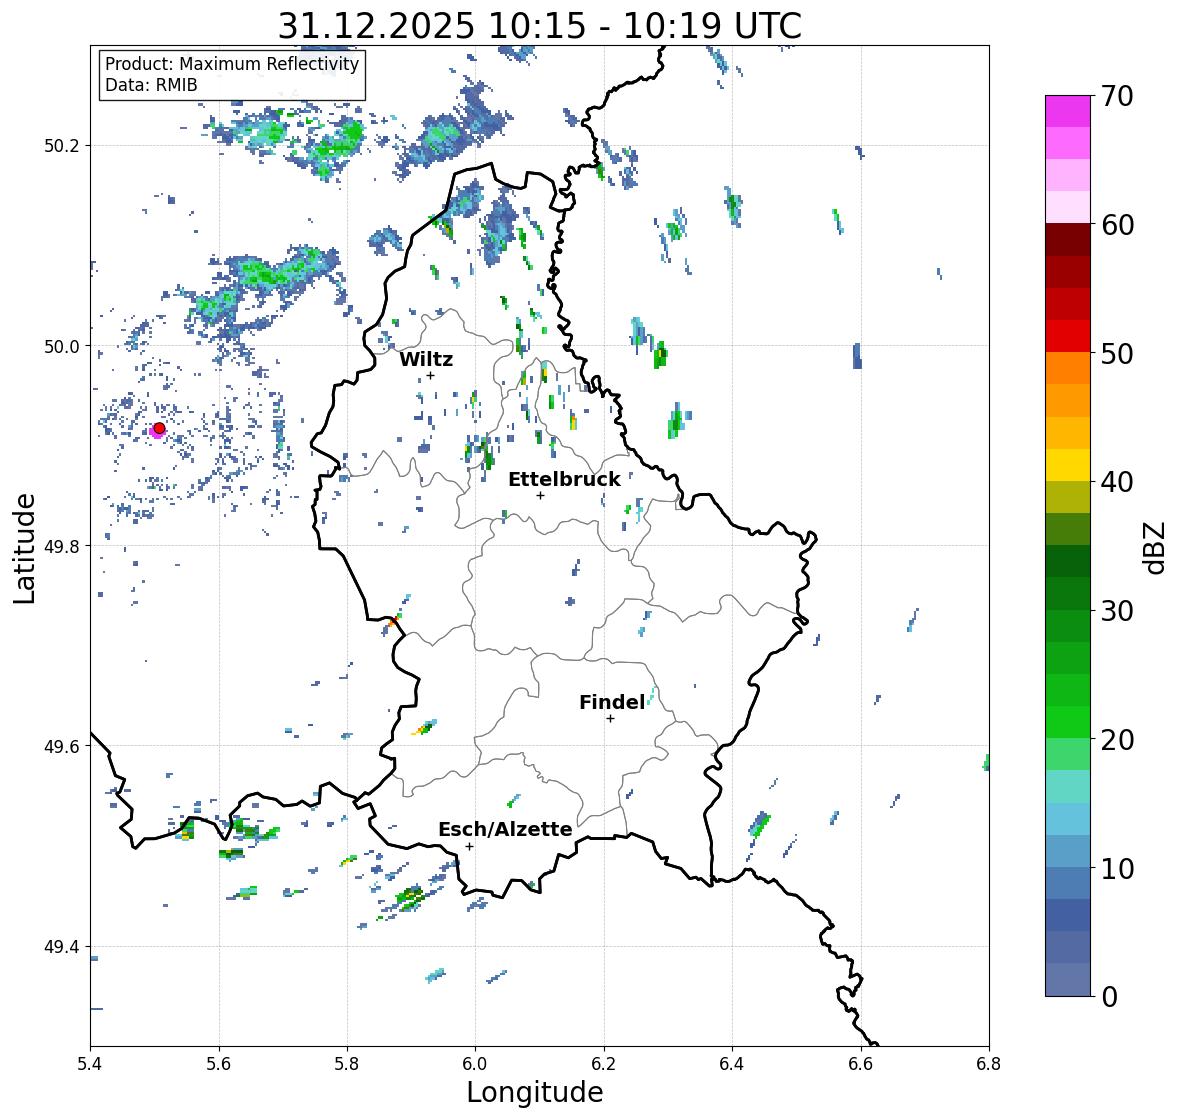The image size is (1179, 1117).
Task: Click the 'Data: RMIB' legend text
Action: (151, 85)
